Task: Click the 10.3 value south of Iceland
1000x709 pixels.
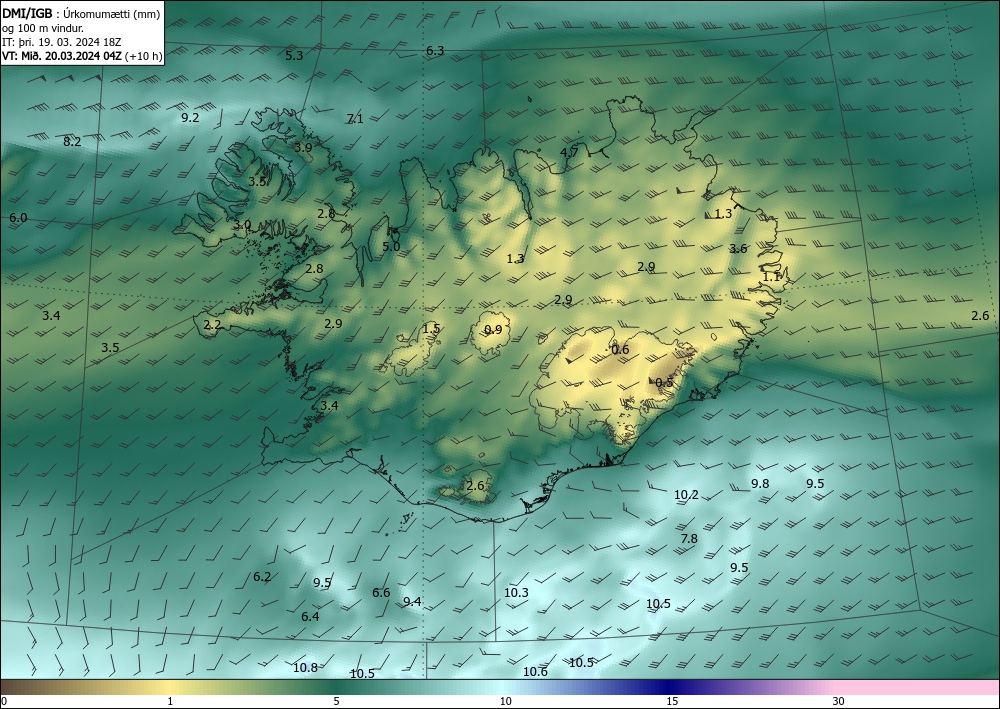Action: point(516,592)
